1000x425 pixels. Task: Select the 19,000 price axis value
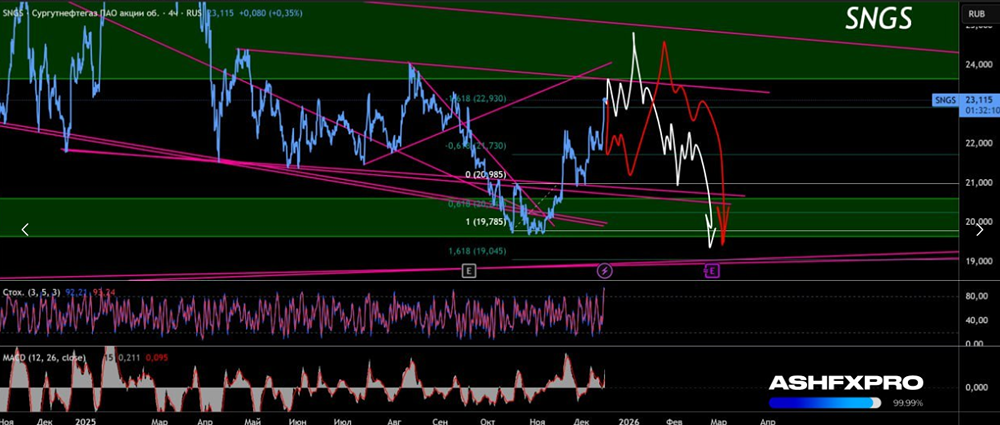coord(979,261)
